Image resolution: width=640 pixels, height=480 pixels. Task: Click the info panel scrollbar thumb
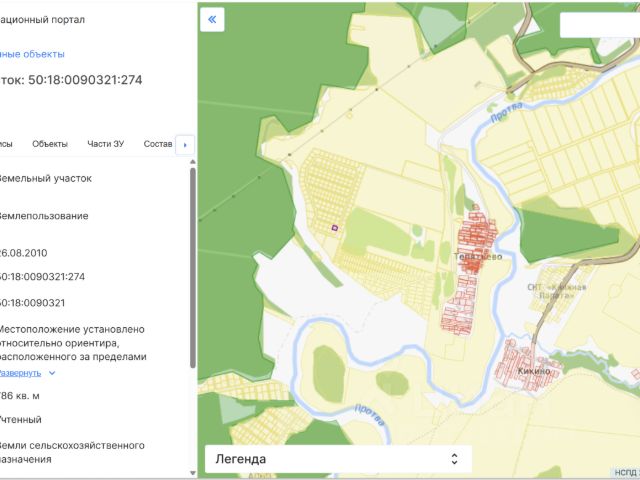[193, 268]
